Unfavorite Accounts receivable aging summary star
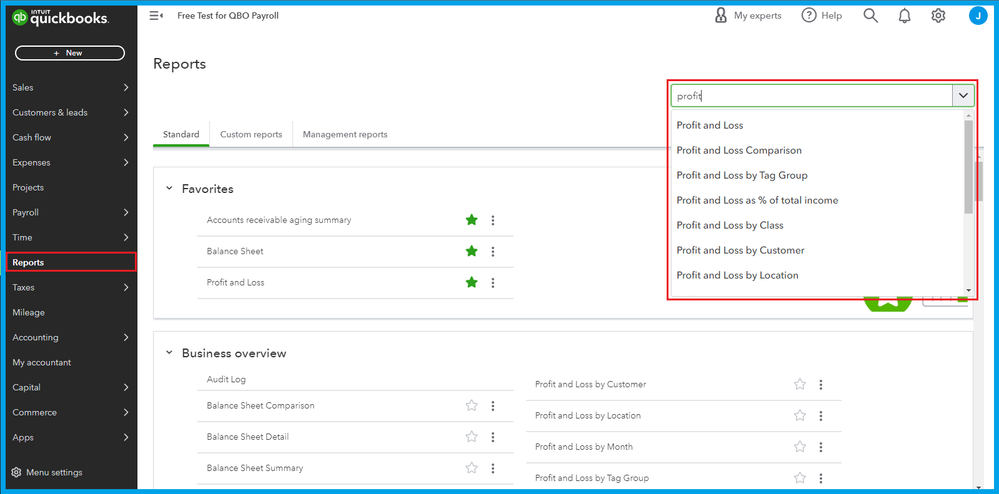Image resolution: width=999 pixels, height=494 pixels. pos(472,220)
